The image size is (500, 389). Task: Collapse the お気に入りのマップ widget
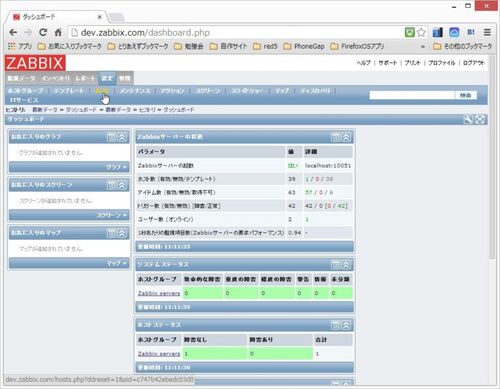[122, 233]
